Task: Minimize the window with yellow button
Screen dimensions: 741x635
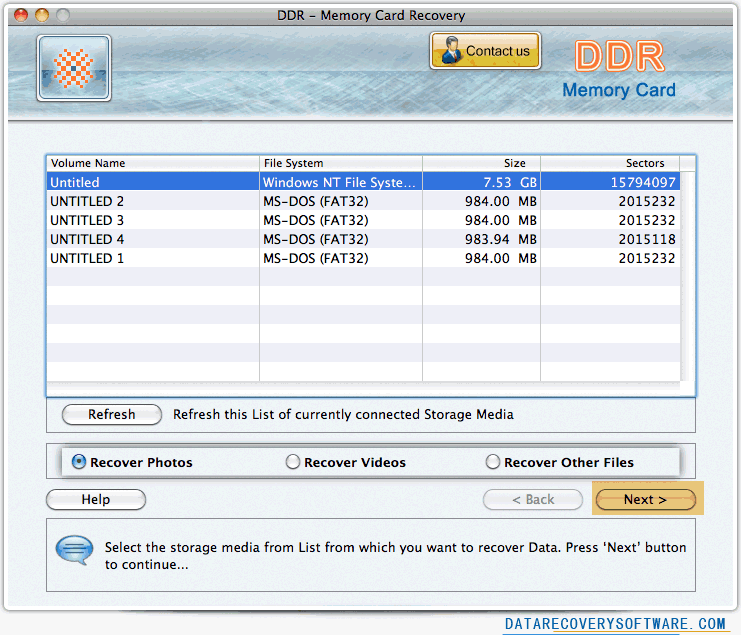Action: pos(42,15)
